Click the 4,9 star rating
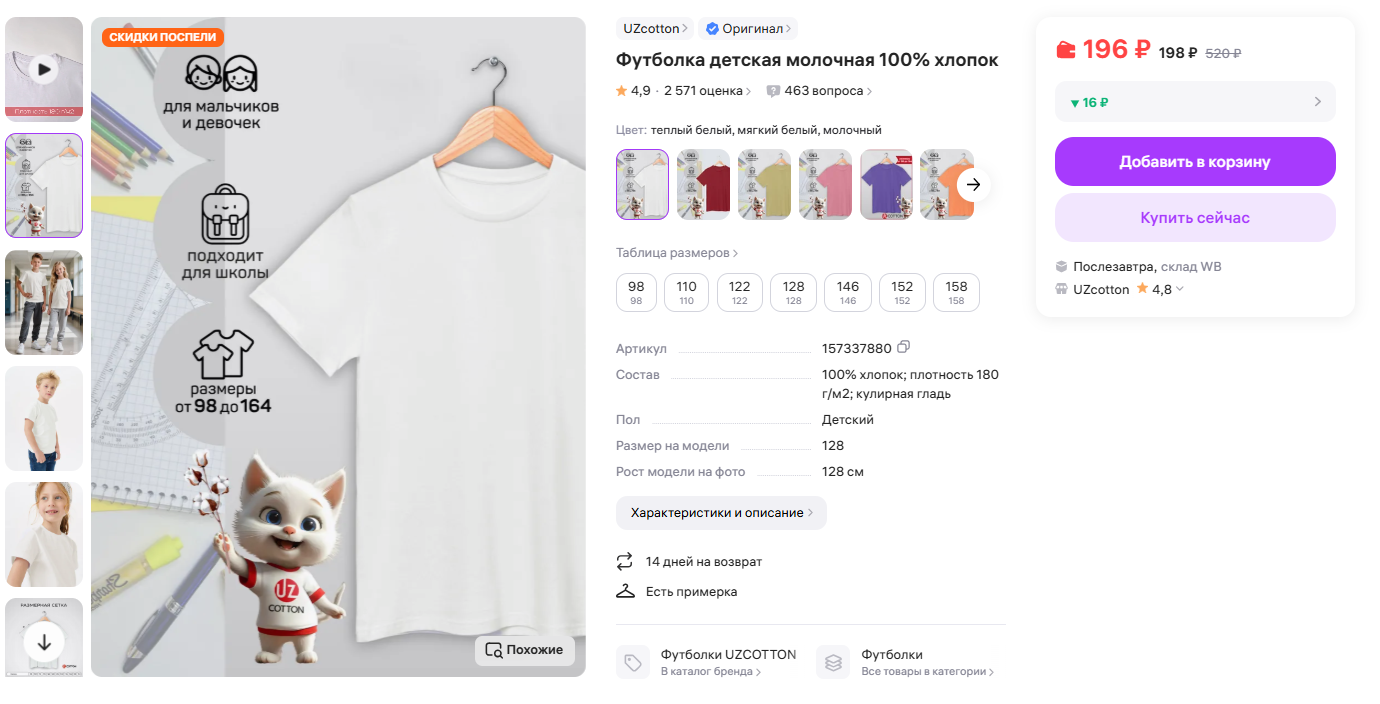 (634, 91)
